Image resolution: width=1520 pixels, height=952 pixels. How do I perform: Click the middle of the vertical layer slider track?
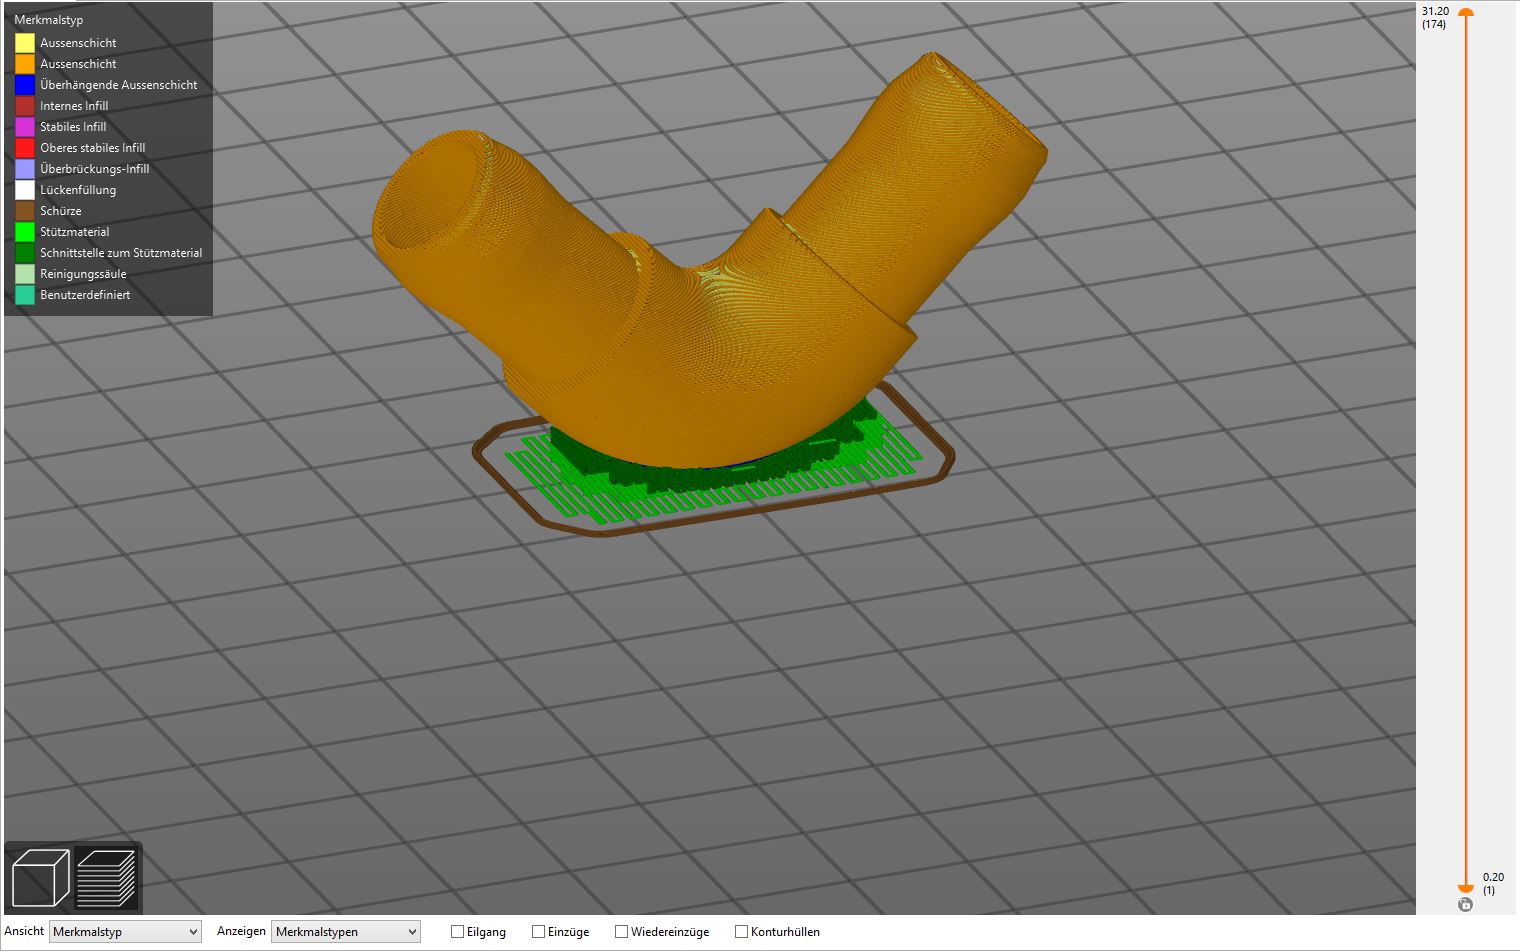[1466, 450]
